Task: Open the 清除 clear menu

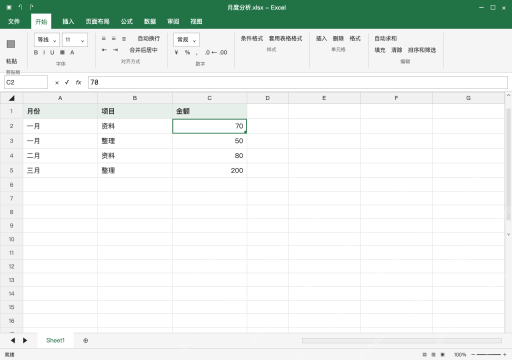Action: 397,50
